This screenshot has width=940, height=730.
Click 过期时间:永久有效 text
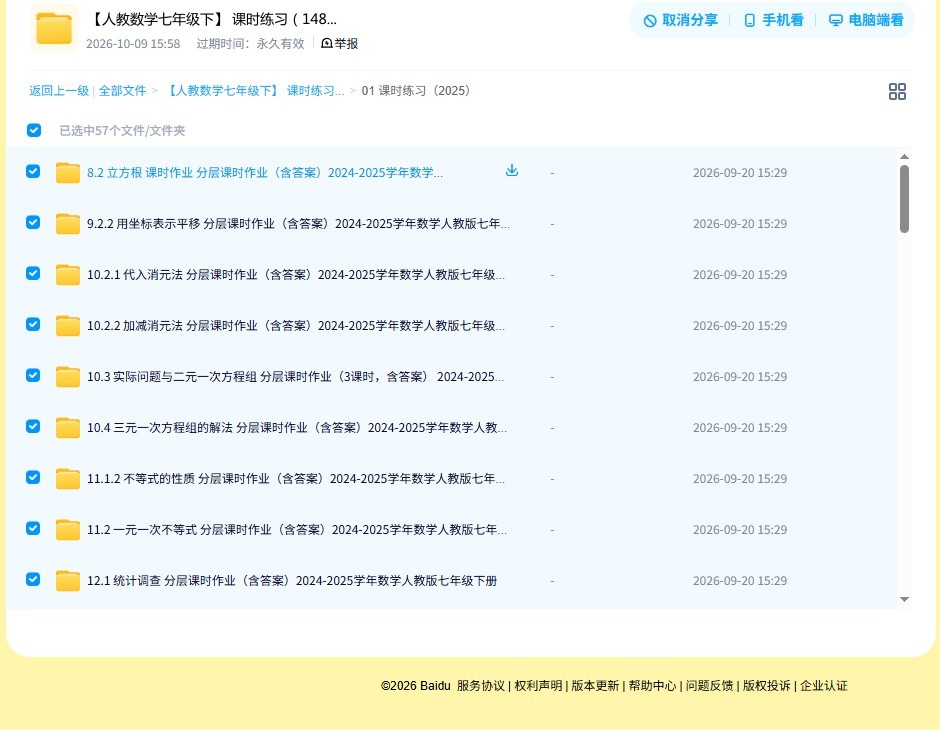pyautogui.click(x=251, y=44)
